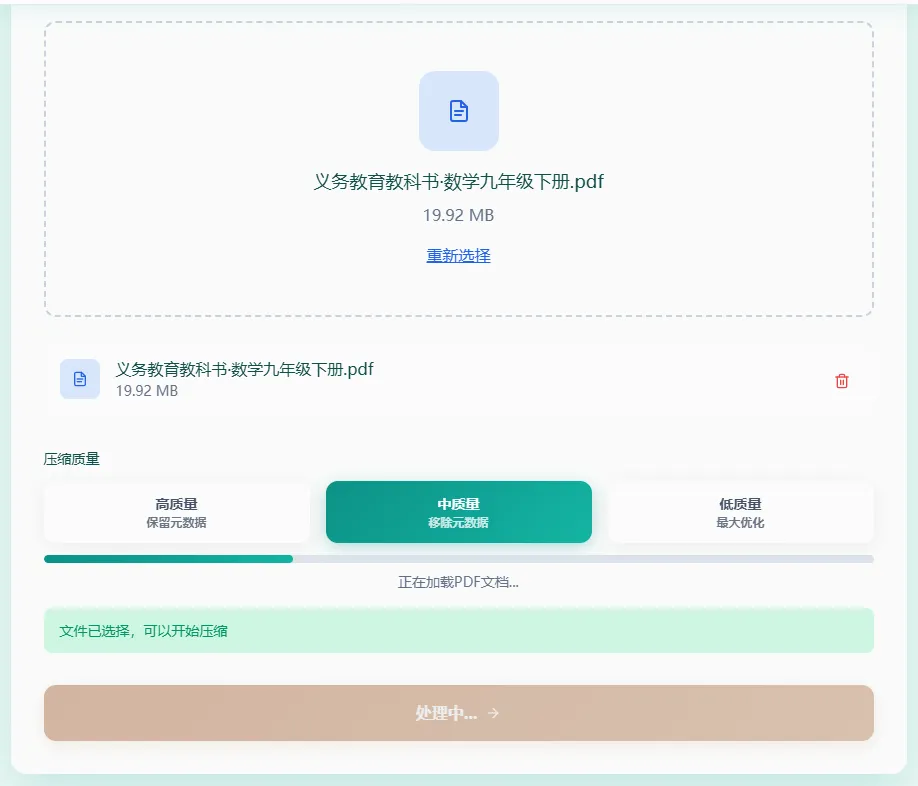918x786 pixels.
Task: Click the 19.92 MB size in file list row
Action: tap(146, 391)
